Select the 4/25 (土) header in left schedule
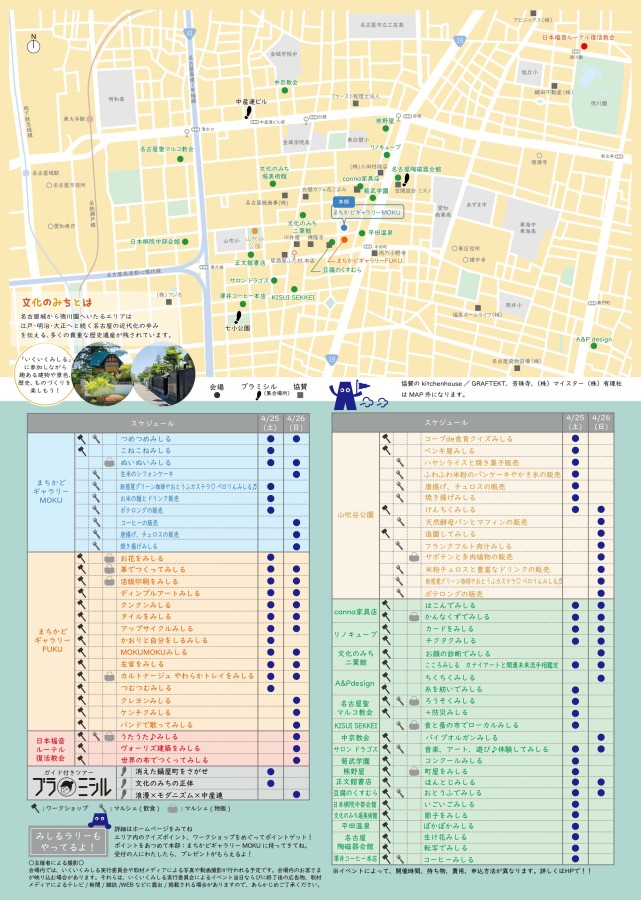Image resolution: width=641 pixels, height=900 pixels. (270, 424)
